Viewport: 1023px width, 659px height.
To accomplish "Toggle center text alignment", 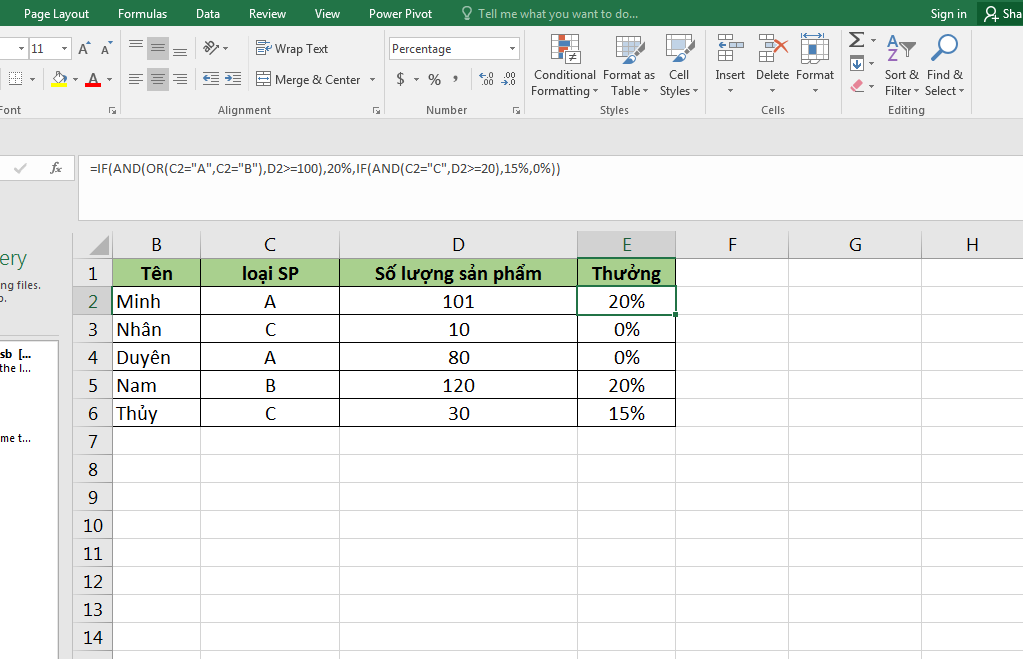I will 157,79.
